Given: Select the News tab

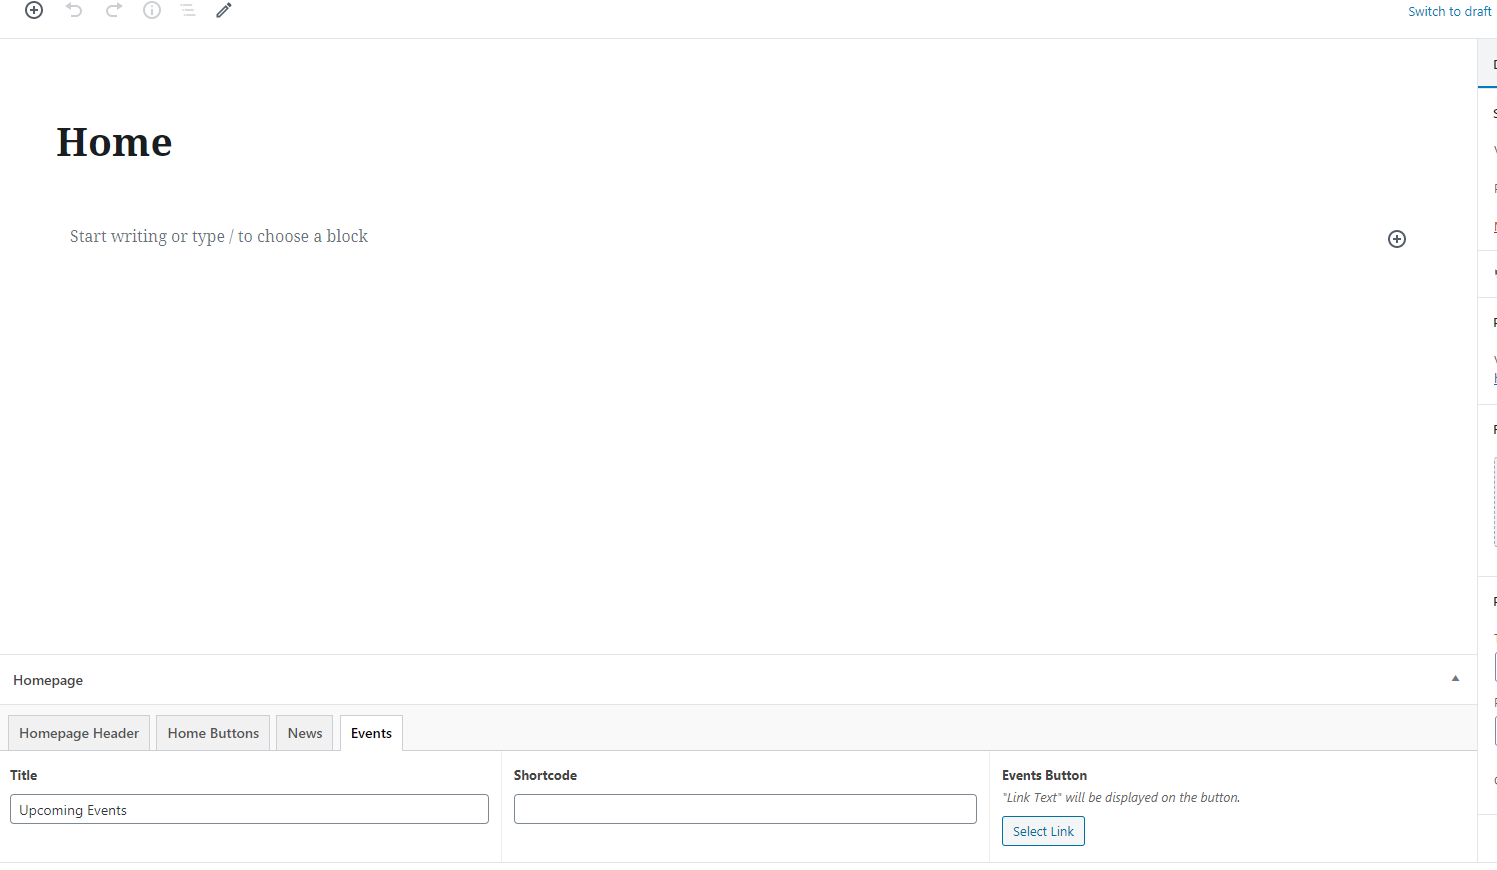Looking at the screenshot, I should tap(305, 733).
